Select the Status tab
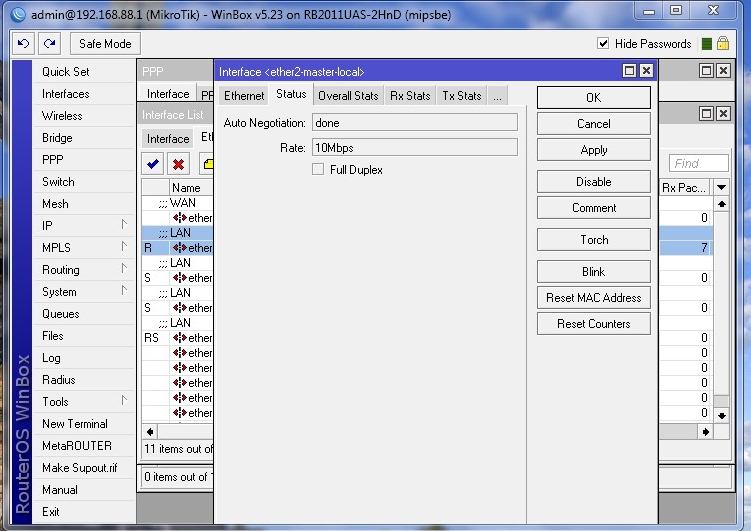Image resolution: width=751 pixels, height=531 pixels. 291,94
